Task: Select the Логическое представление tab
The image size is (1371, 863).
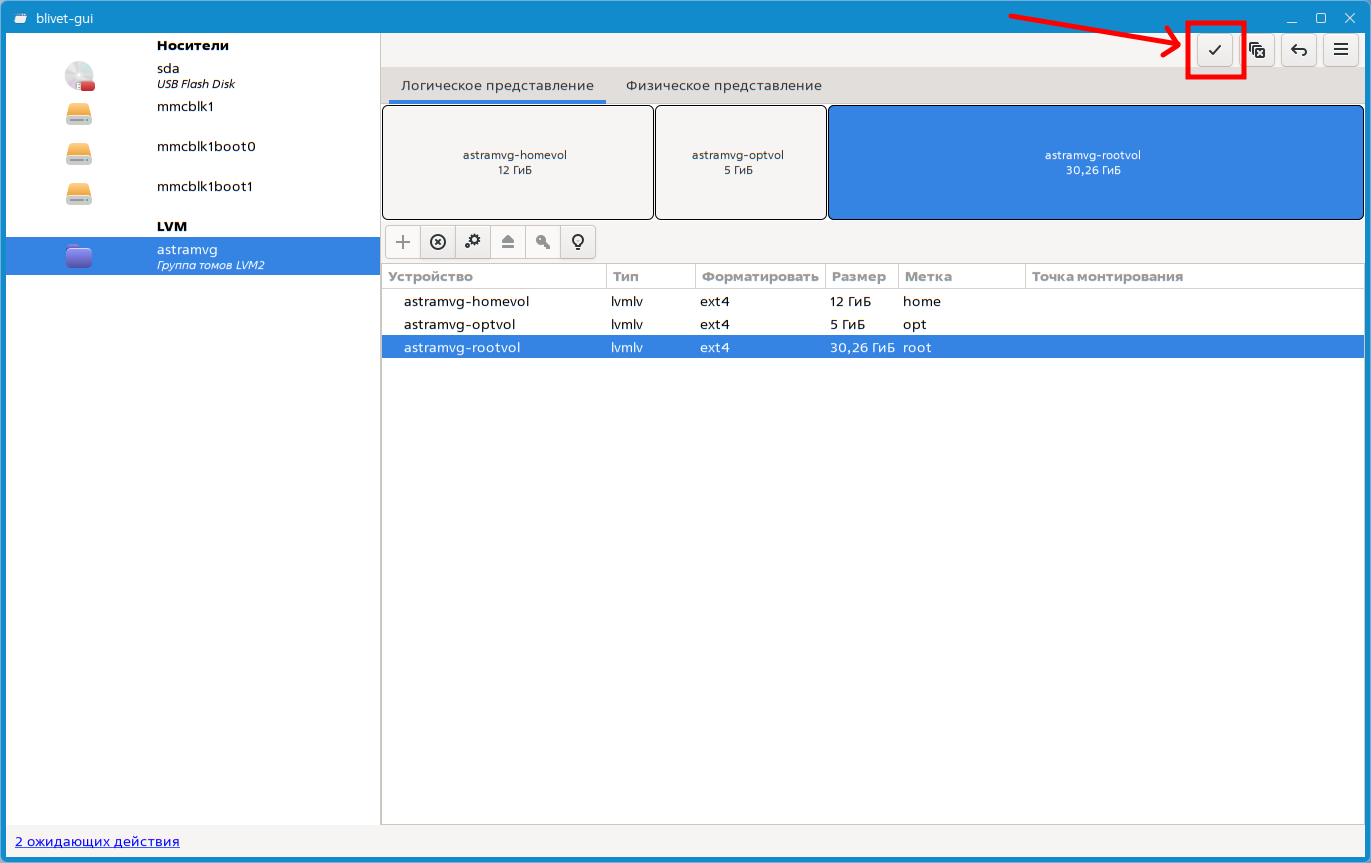Action: pos(497,86)
